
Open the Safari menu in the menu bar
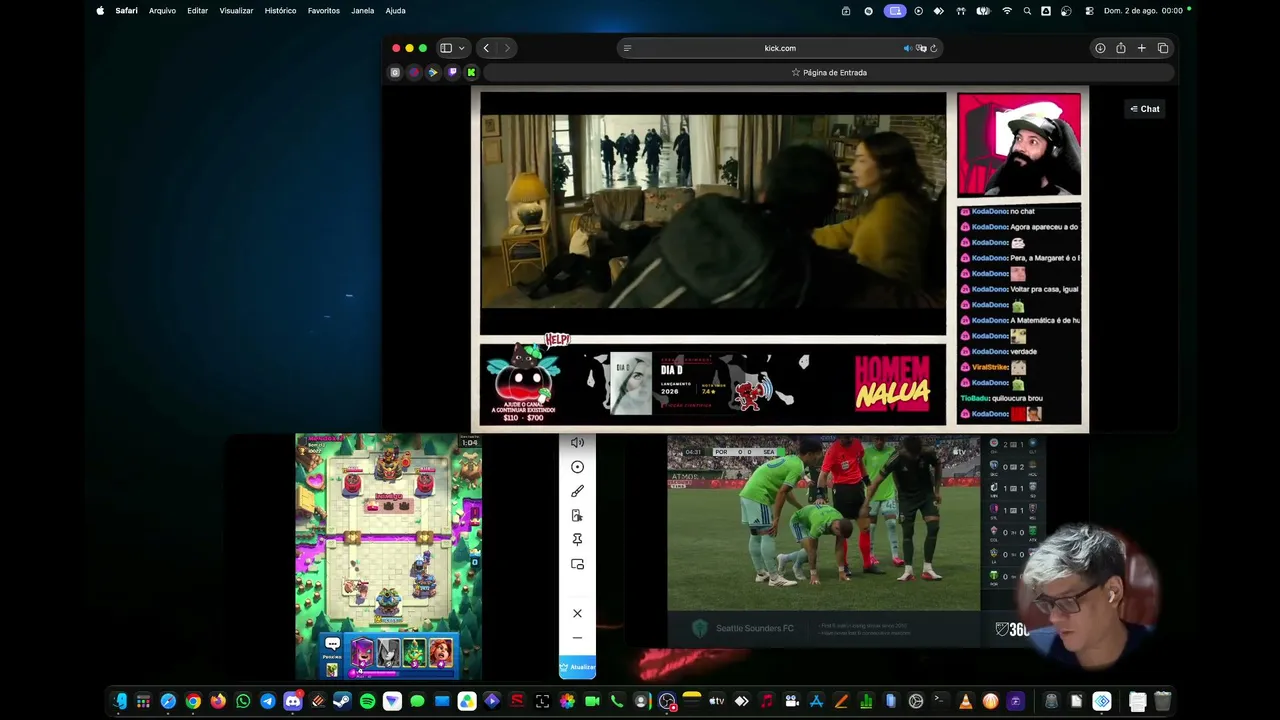(126, 11)
